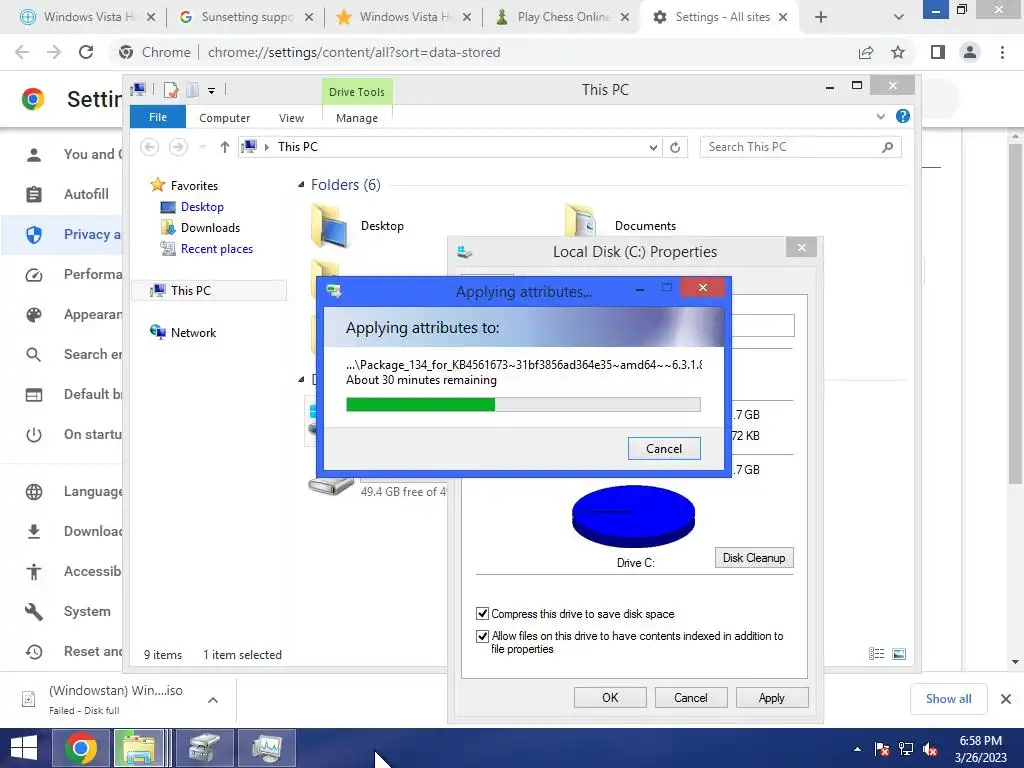Open Chrome profile avatar icon
This screenshot has width=1024, height=768.
click(970, 52)
